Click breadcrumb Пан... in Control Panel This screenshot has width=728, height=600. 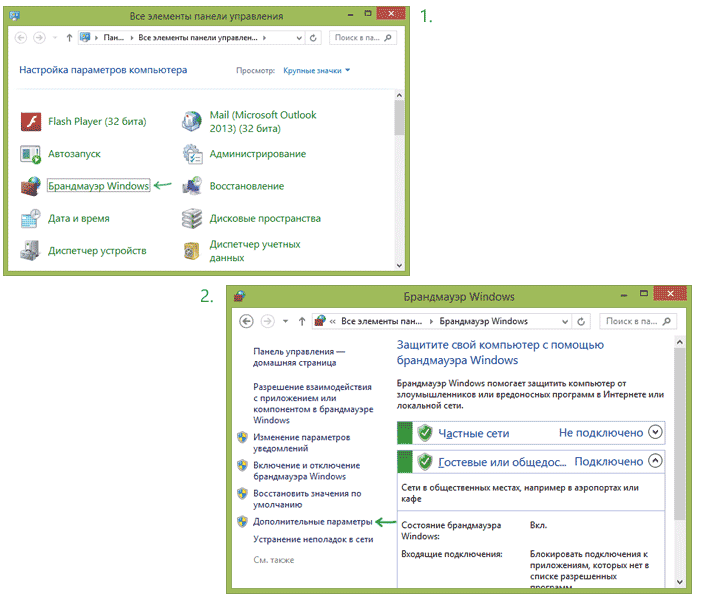tap(113, 38)
